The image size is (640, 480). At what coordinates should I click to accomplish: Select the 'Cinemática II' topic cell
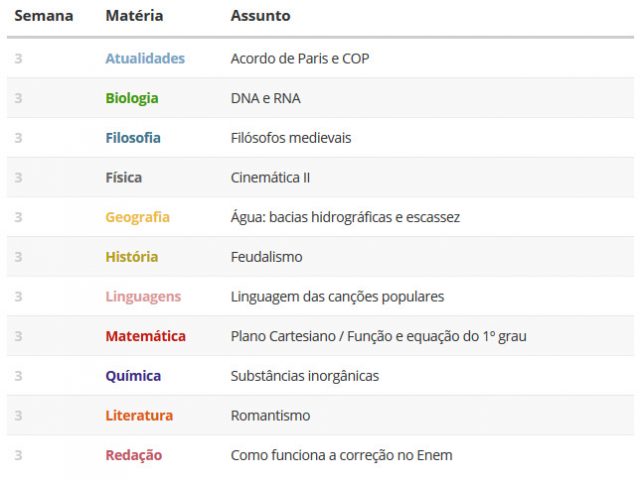270,177
